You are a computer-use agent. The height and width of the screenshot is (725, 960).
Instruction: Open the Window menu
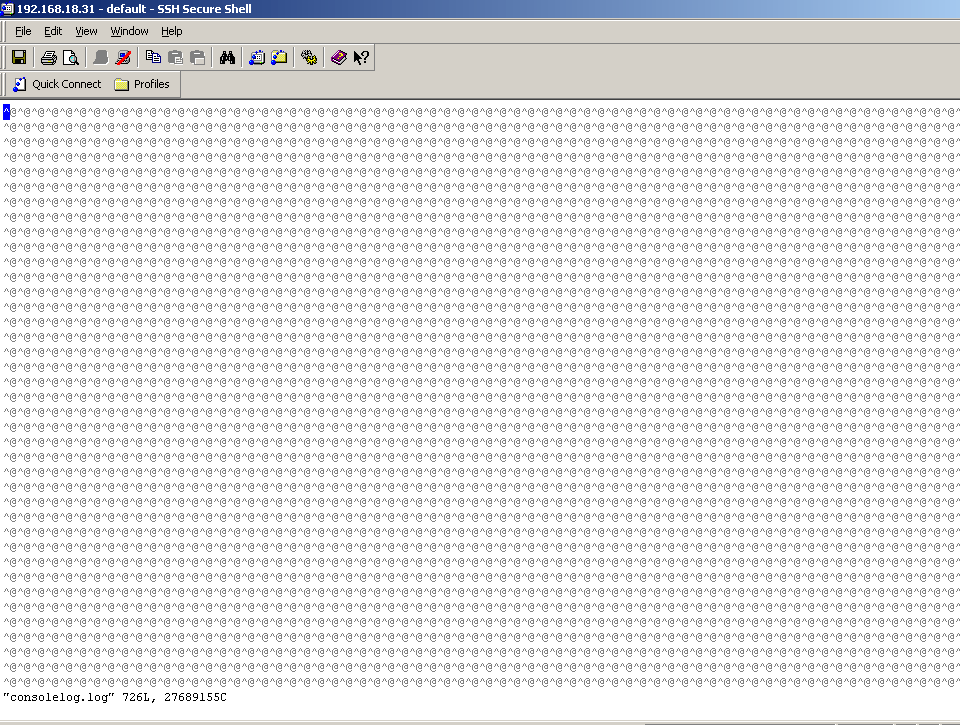[129, 31]
